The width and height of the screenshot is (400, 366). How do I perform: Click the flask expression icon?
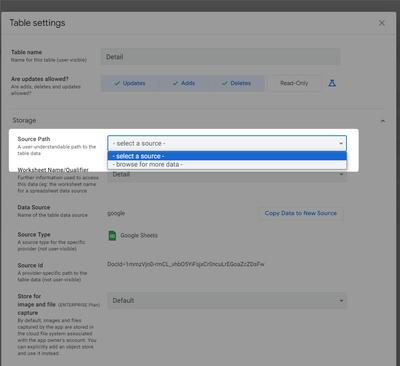[332, 83]
